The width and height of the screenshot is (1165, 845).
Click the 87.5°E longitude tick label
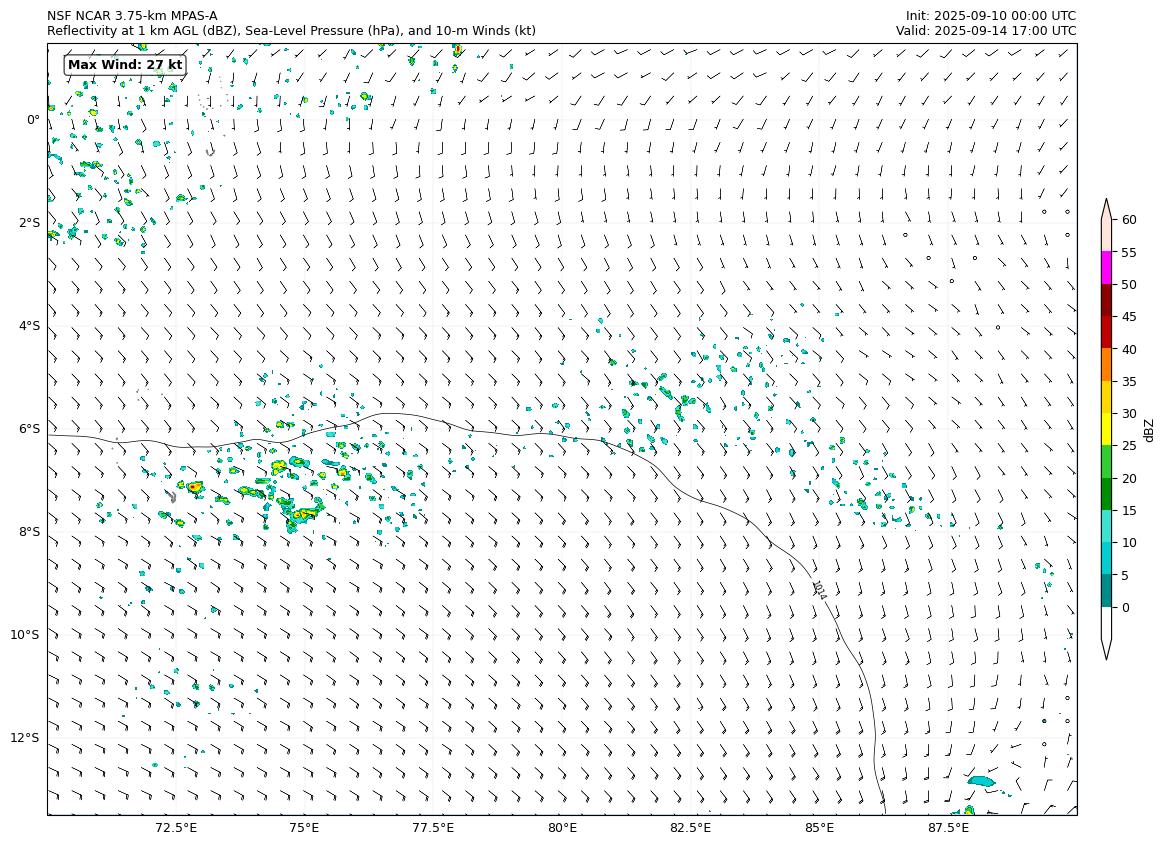tap(948, 828)
